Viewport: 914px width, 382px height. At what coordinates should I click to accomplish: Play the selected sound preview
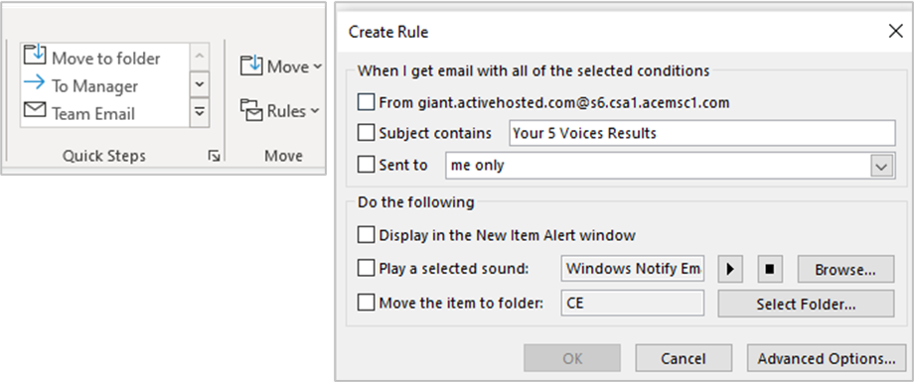[730, 269]
